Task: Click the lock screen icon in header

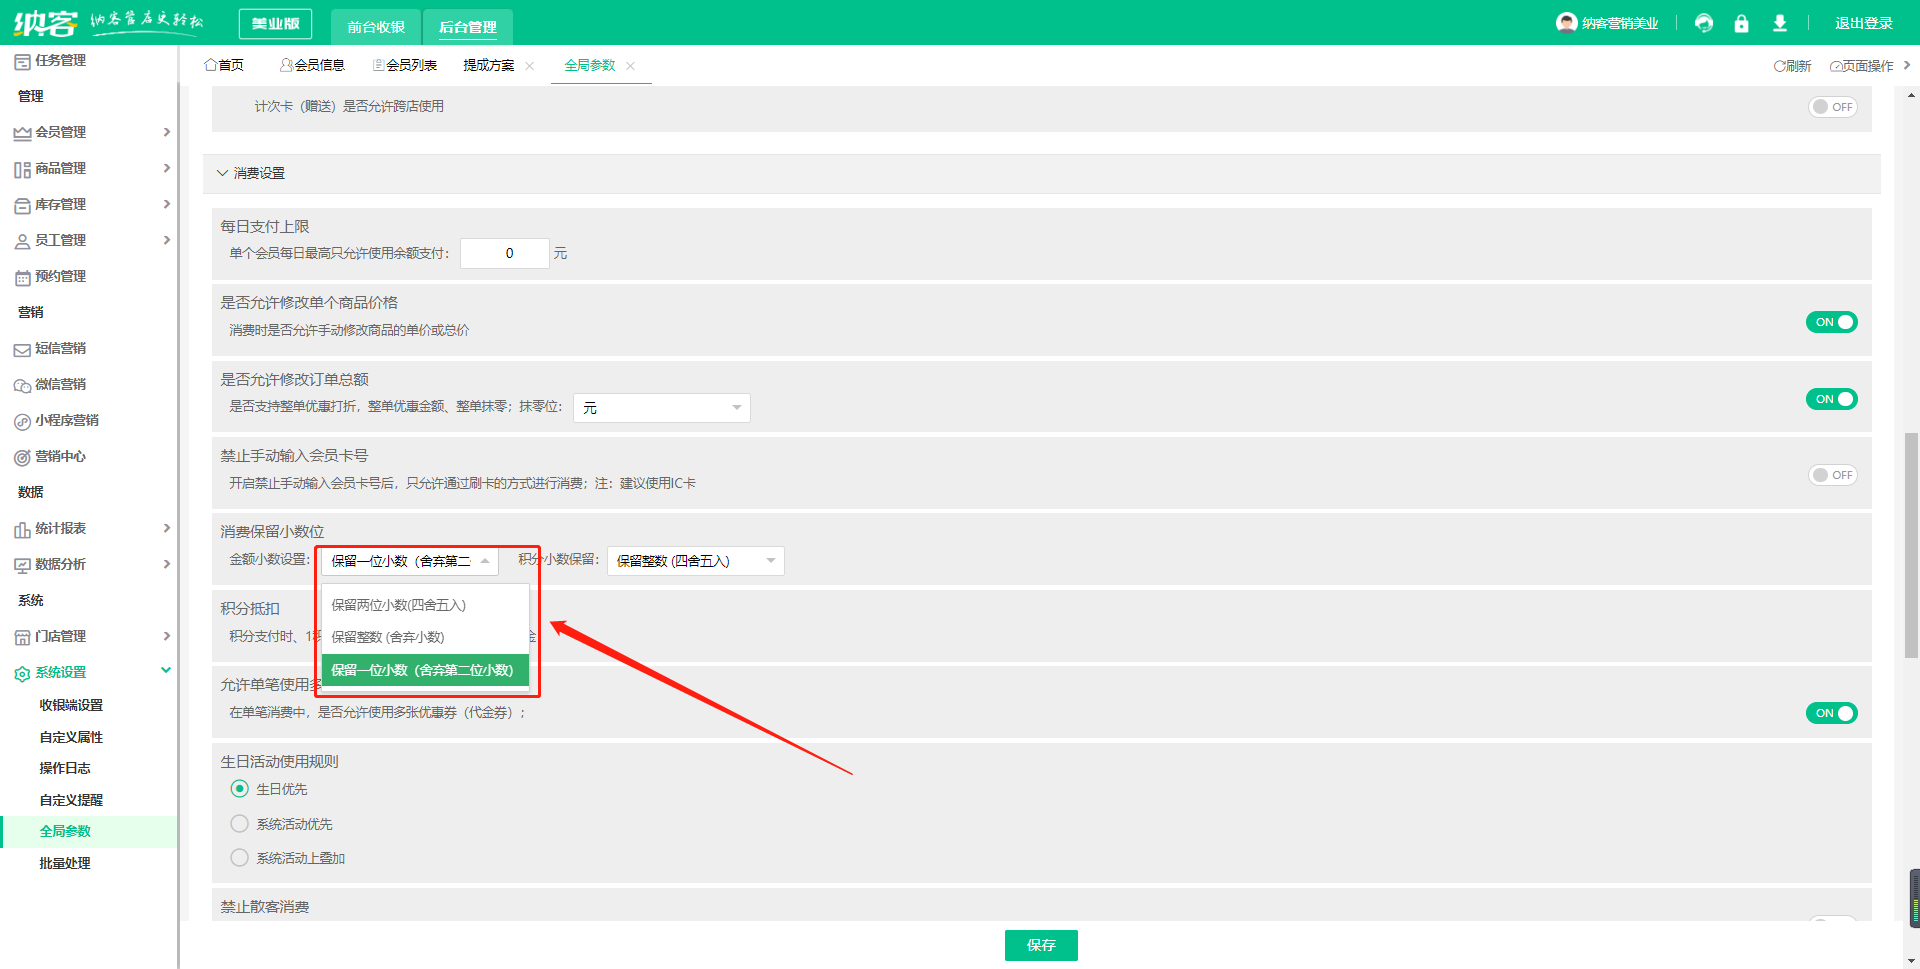Action: pos(1741,23)
